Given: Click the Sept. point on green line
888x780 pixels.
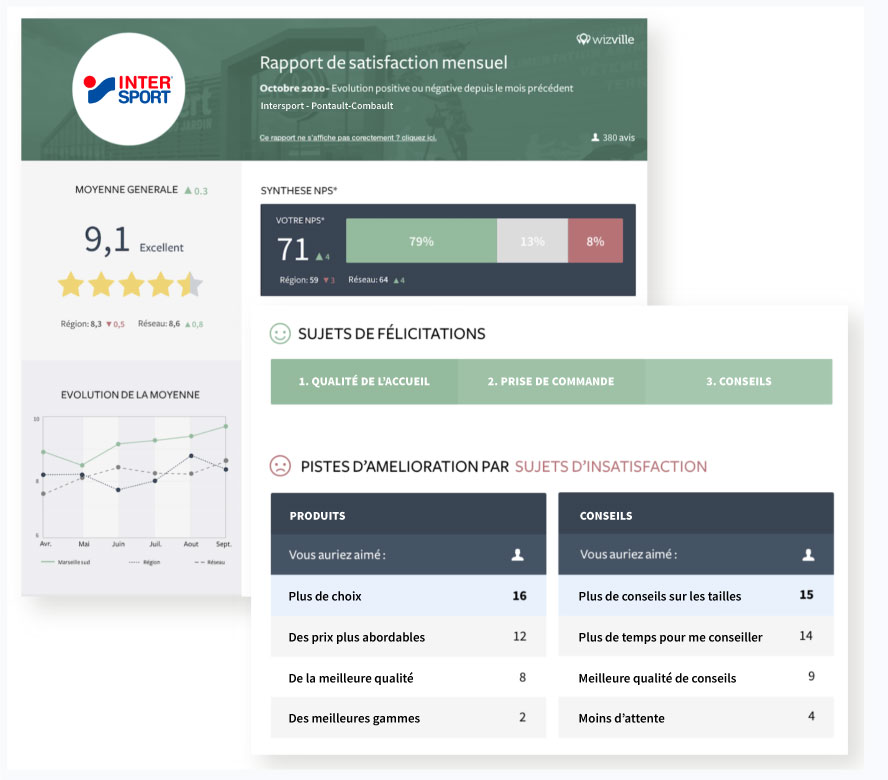Looking at the screenshot, I should [225, 426].
